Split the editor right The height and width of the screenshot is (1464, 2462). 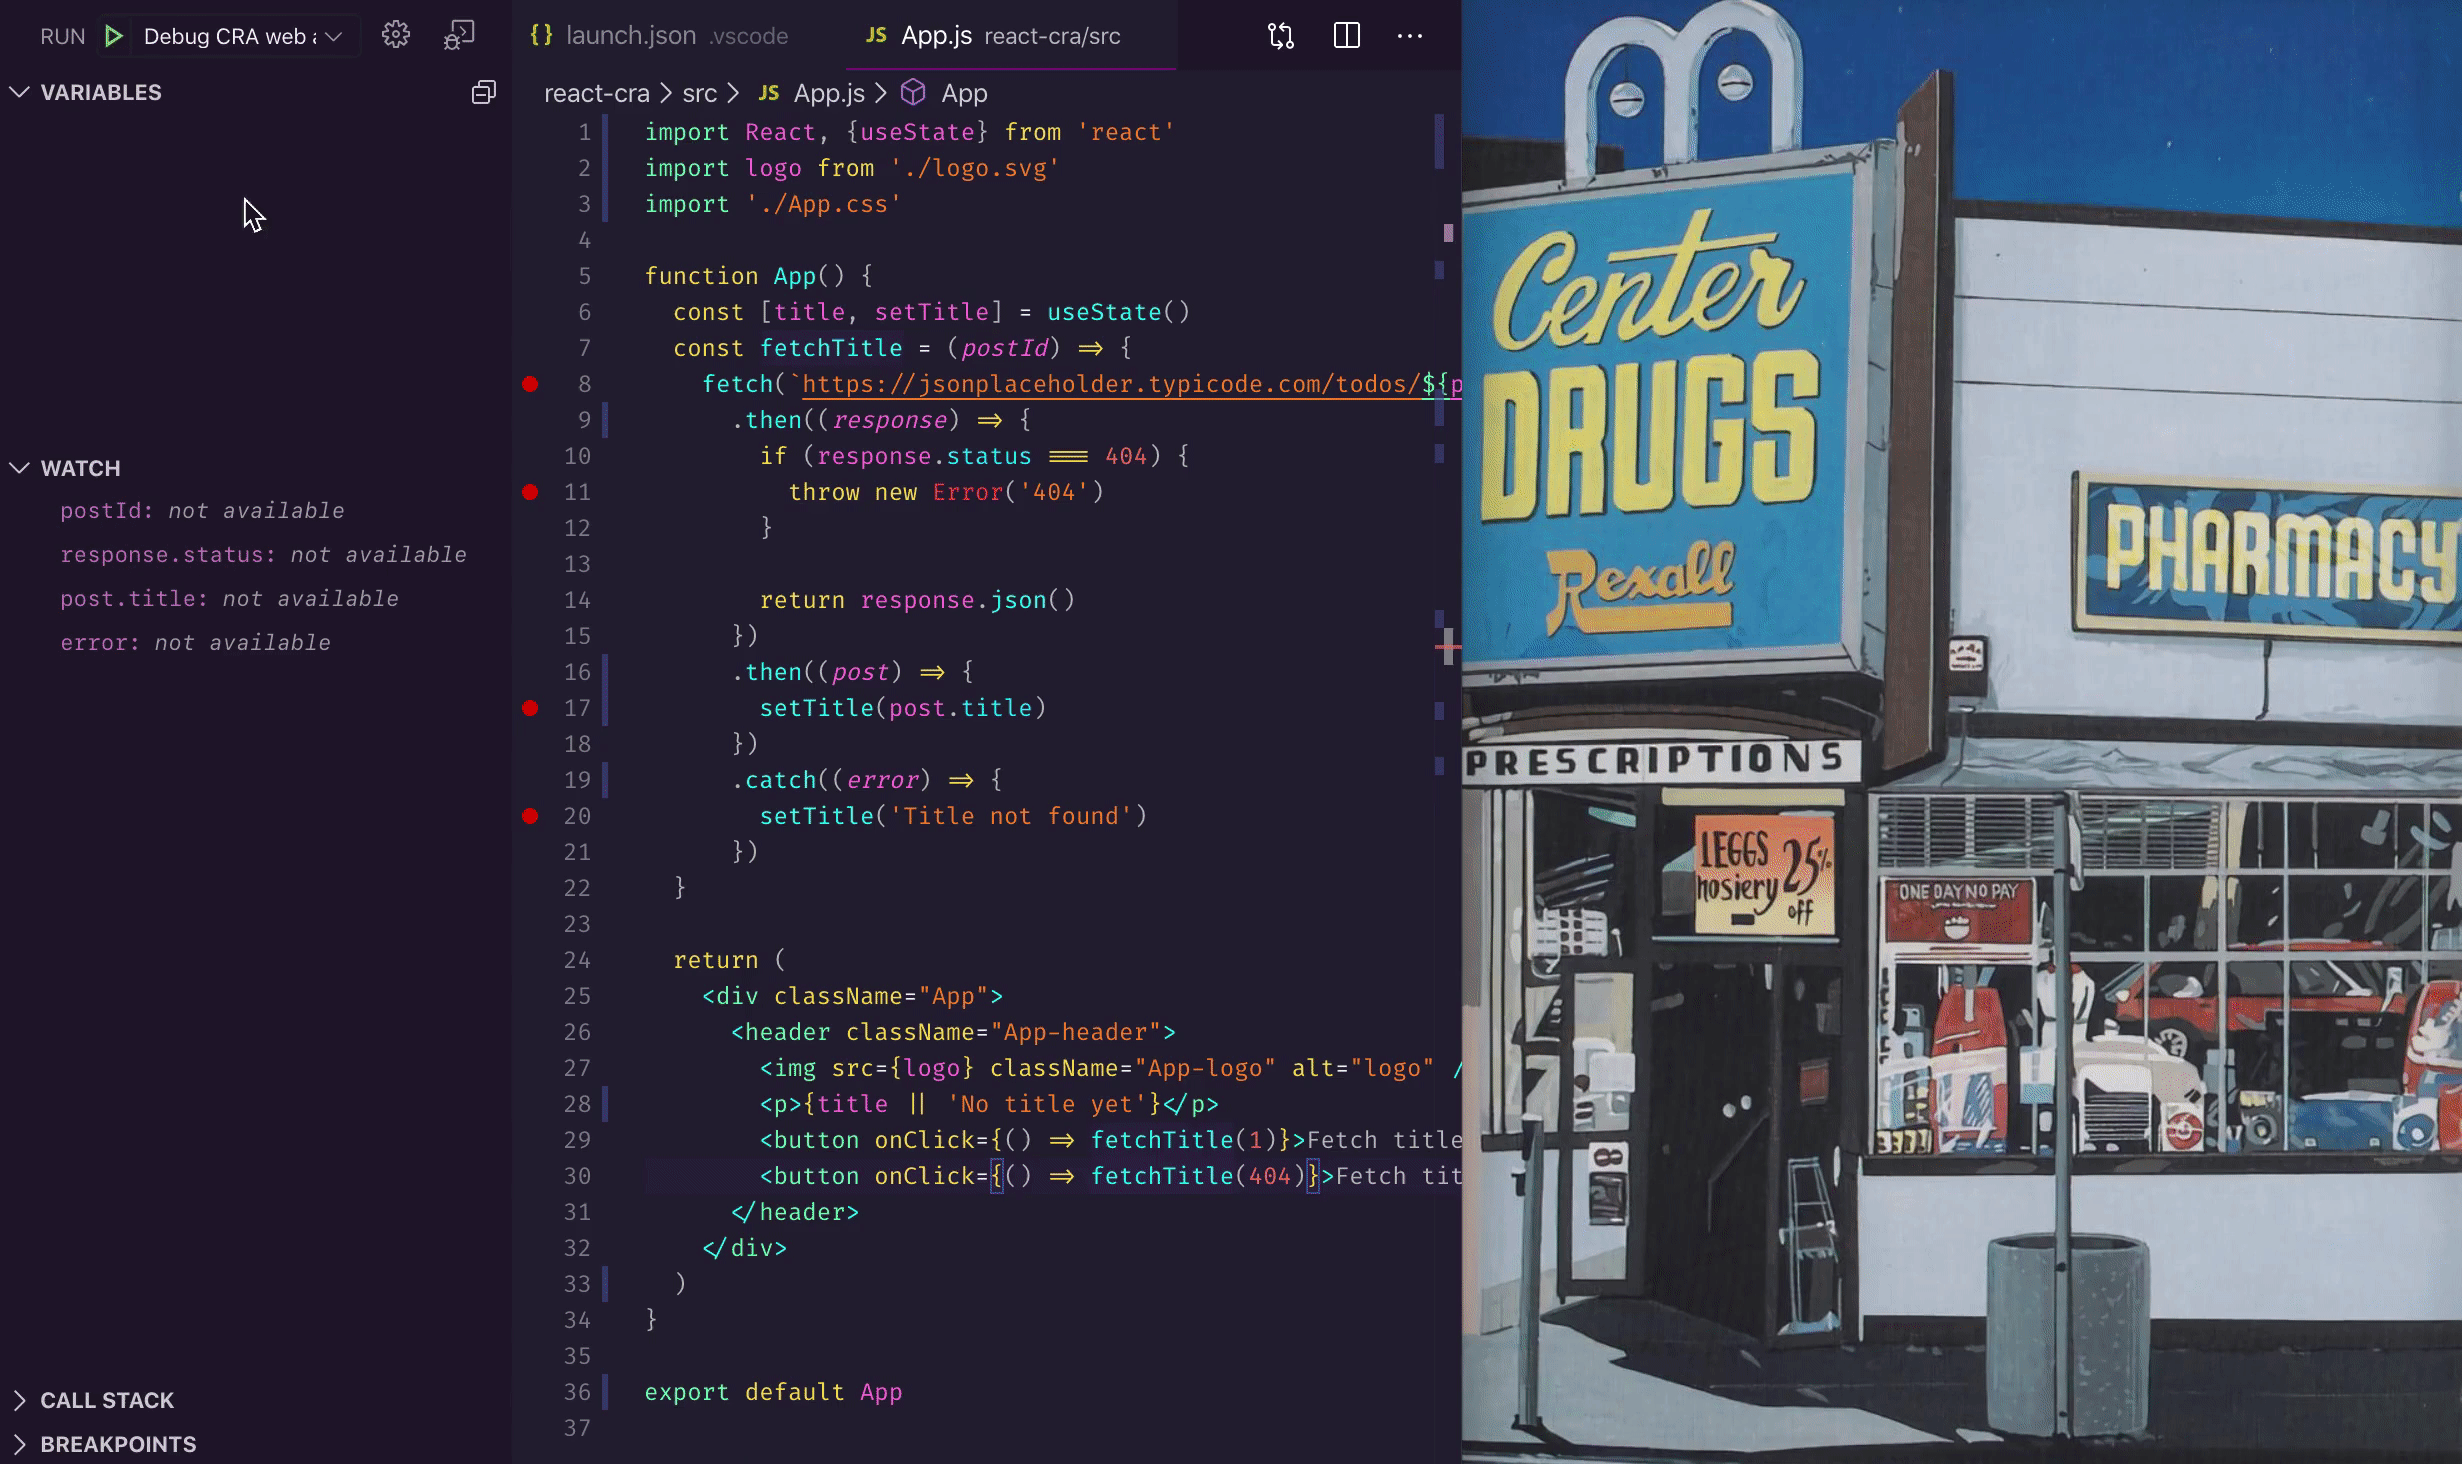1347,36
